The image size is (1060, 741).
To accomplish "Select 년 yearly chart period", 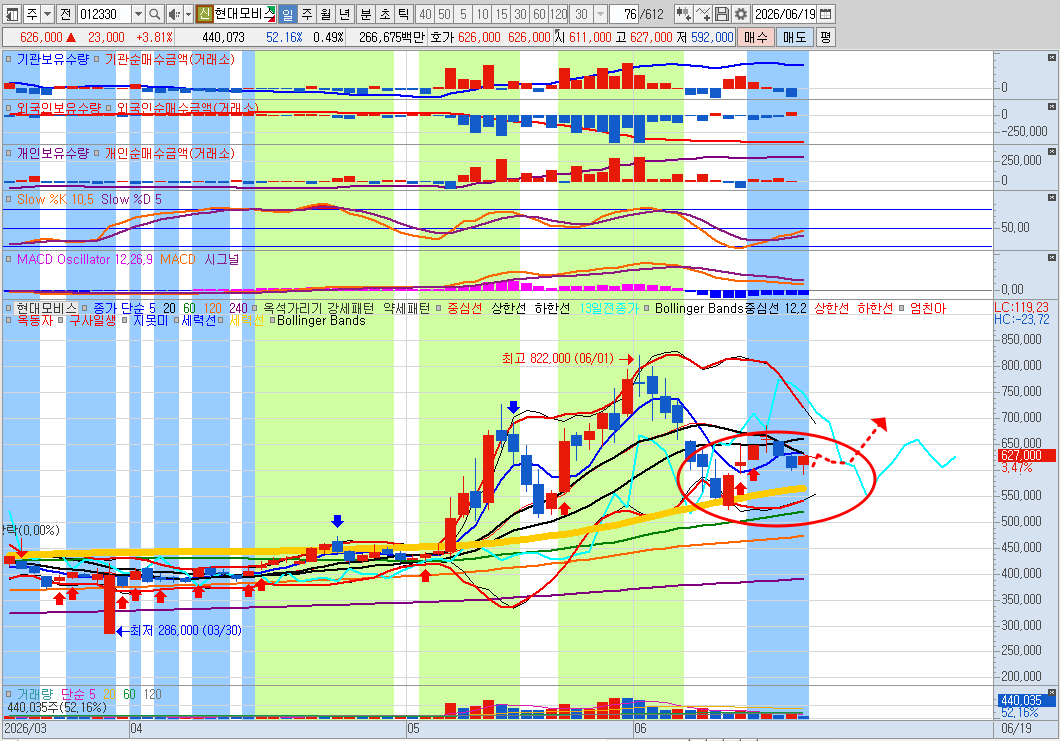I will (345, 14).
